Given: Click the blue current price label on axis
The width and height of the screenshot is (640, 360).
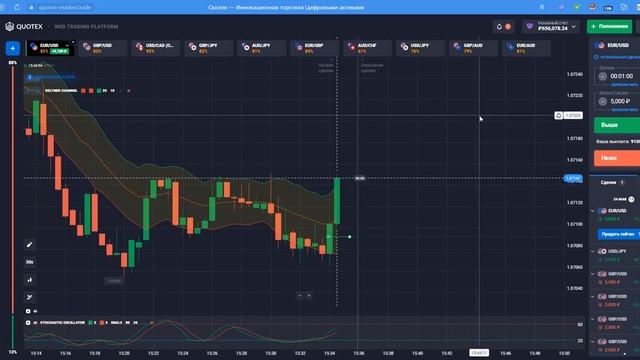Looking at the screenshot, I should click(x=573, y=178).
